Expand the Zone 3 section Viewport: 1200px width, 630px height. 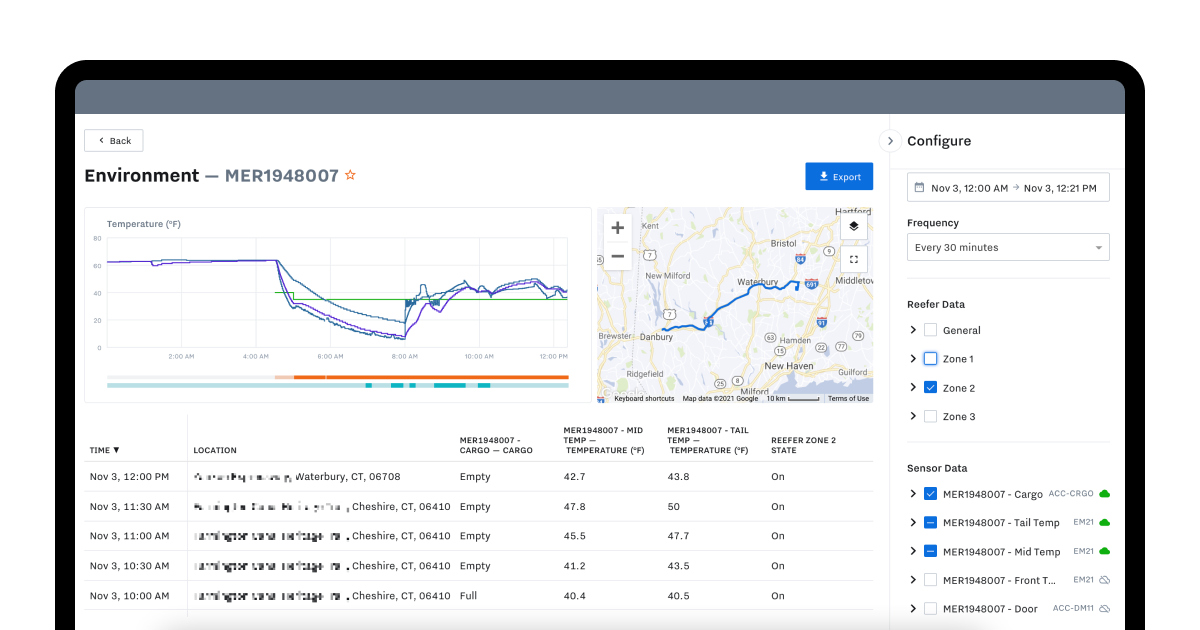coord(913,416)
